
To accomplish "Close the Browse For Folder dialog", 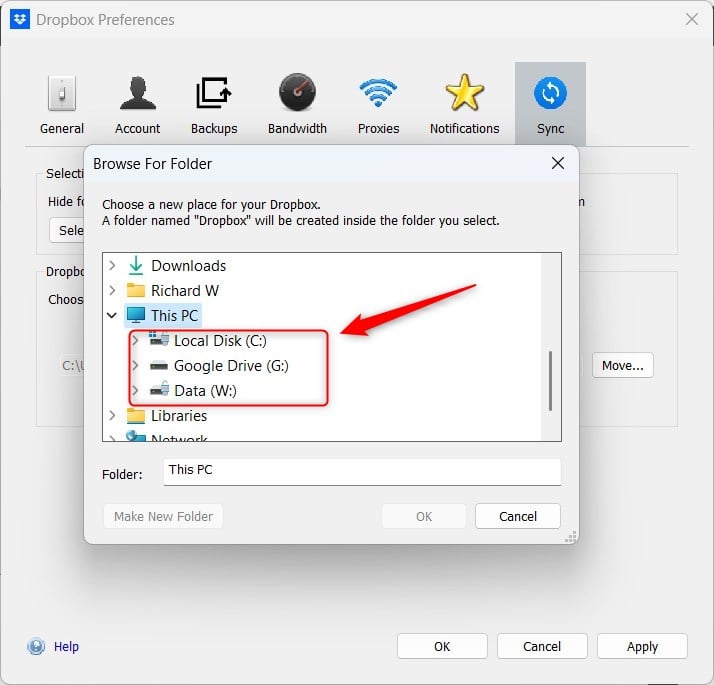I will pyautogui.click(x=558, y=163).
